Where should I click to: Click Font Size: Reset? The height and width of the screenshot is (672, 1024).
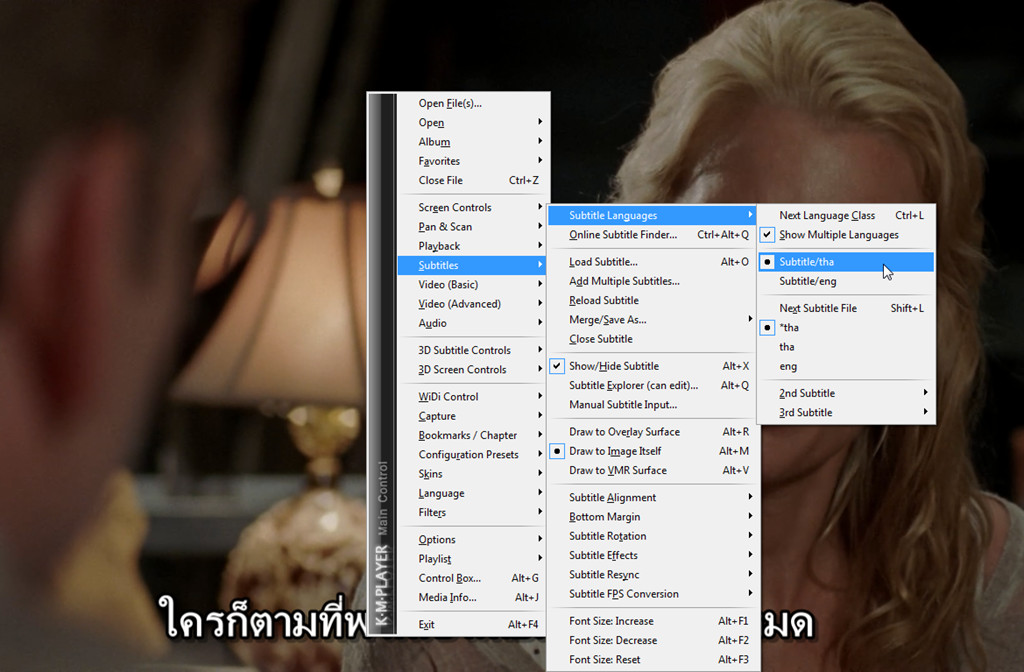coord(651,660)
